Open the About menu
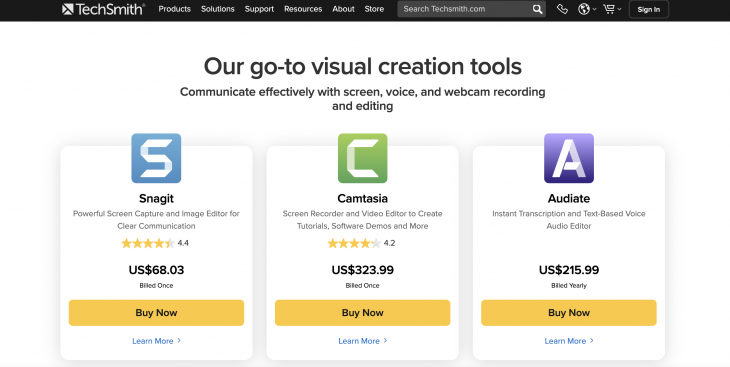The height and width of the screenshot is (367, 730). point(344,9)
